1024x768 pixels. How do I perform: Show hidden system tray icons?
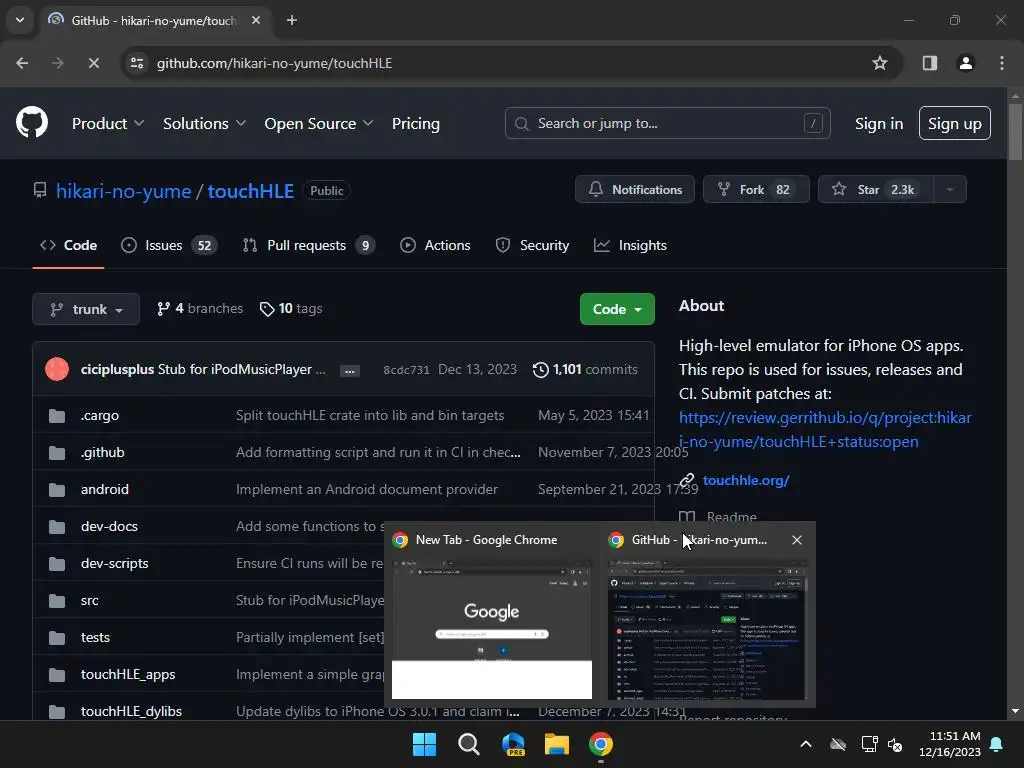click(806, 744)
